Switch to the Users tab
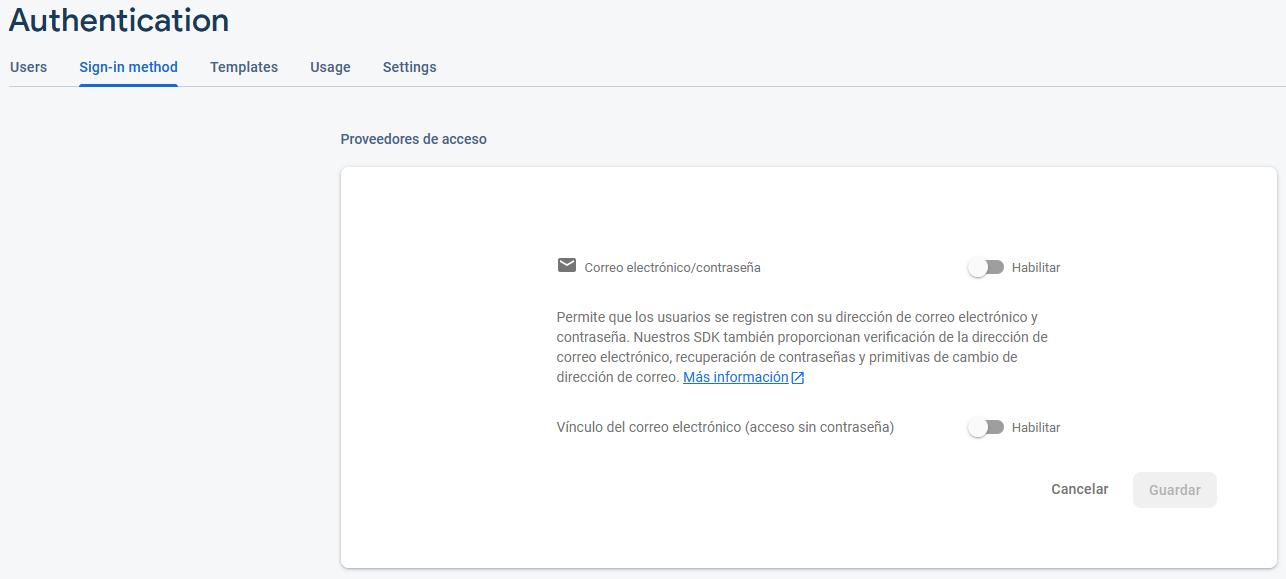Viewport: 1286px width, 579px height. 28,67
